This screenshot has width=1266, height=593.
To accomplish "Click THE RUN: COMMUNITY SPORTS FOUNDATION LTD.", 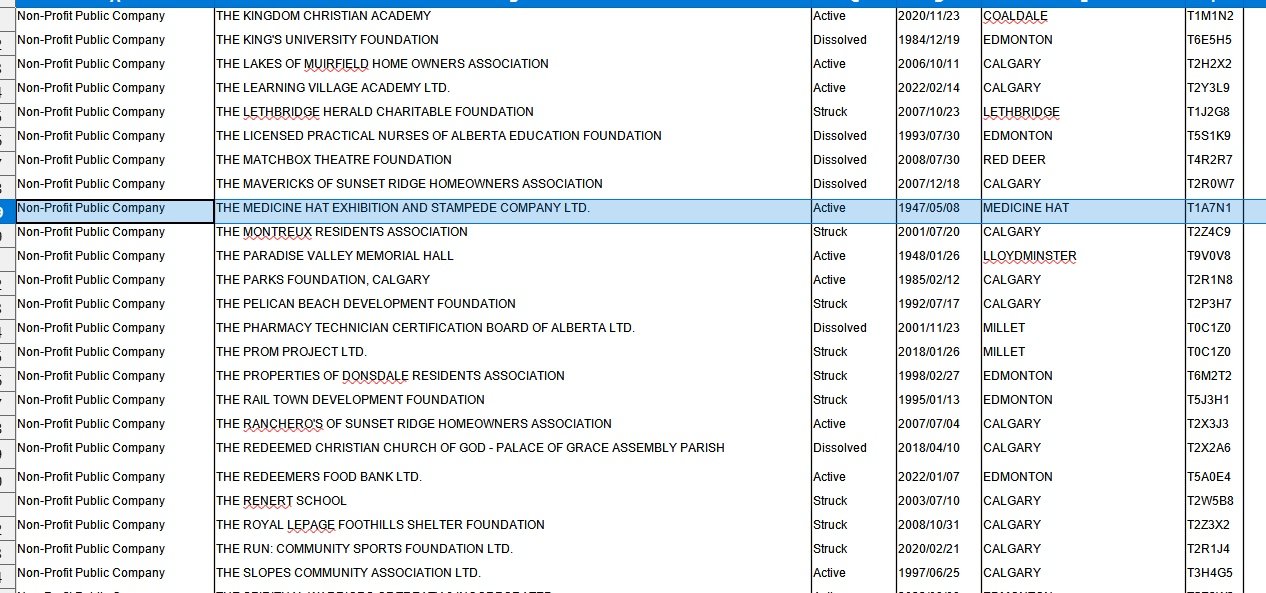I will (512, 549).
